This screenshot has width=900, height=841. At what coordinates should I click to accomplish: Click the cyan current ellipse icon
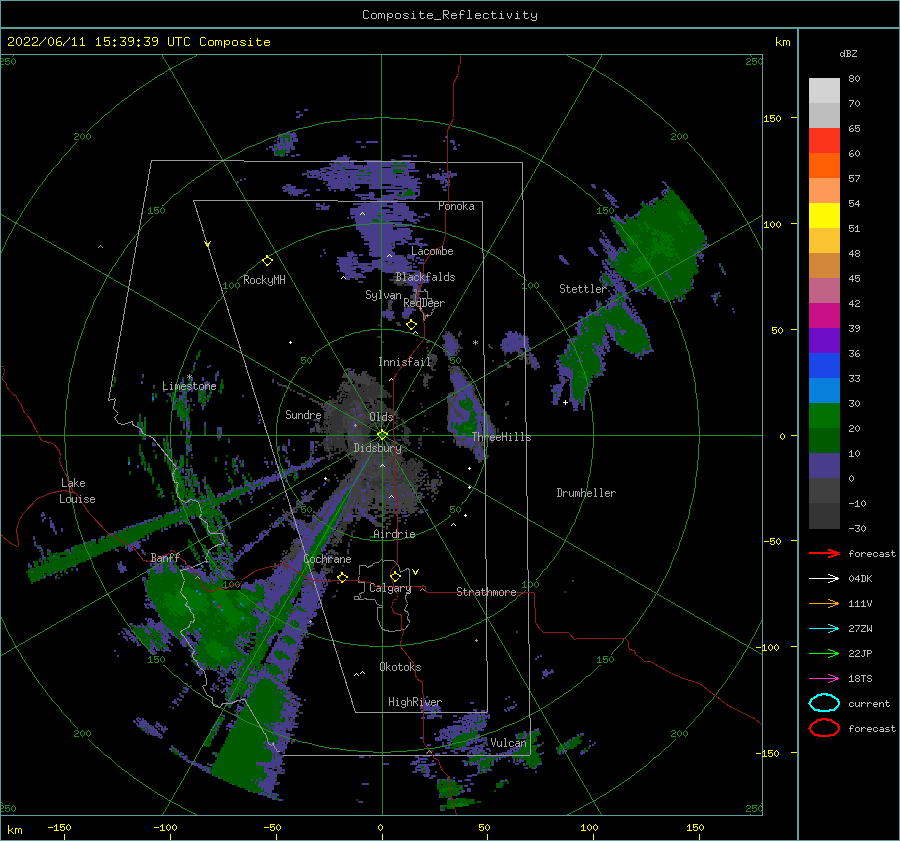(824, 703)
